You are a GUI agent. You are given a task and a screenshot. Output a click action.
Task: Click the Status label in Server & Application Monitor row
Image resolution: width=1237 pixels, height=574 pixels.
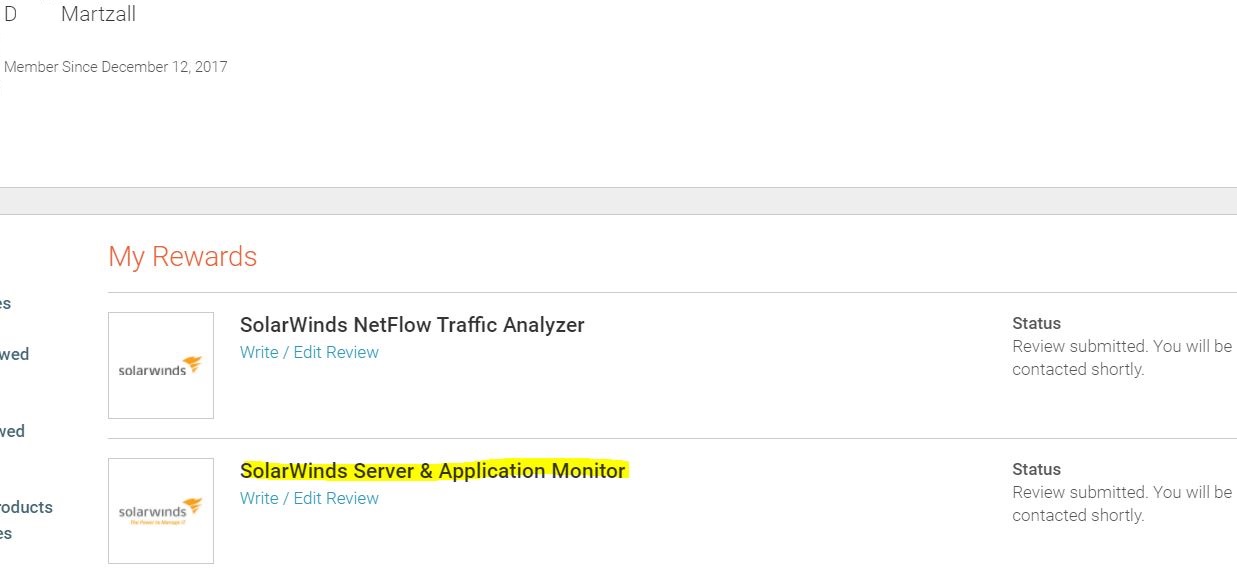coord(1036,469)
